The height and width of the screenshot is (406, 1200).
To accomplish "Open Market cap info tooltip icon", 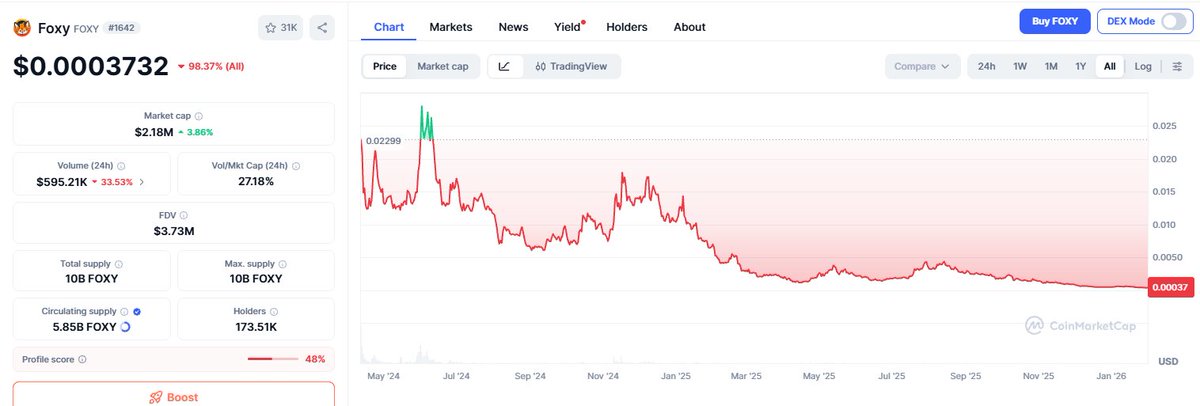I will tap(198, 116).
